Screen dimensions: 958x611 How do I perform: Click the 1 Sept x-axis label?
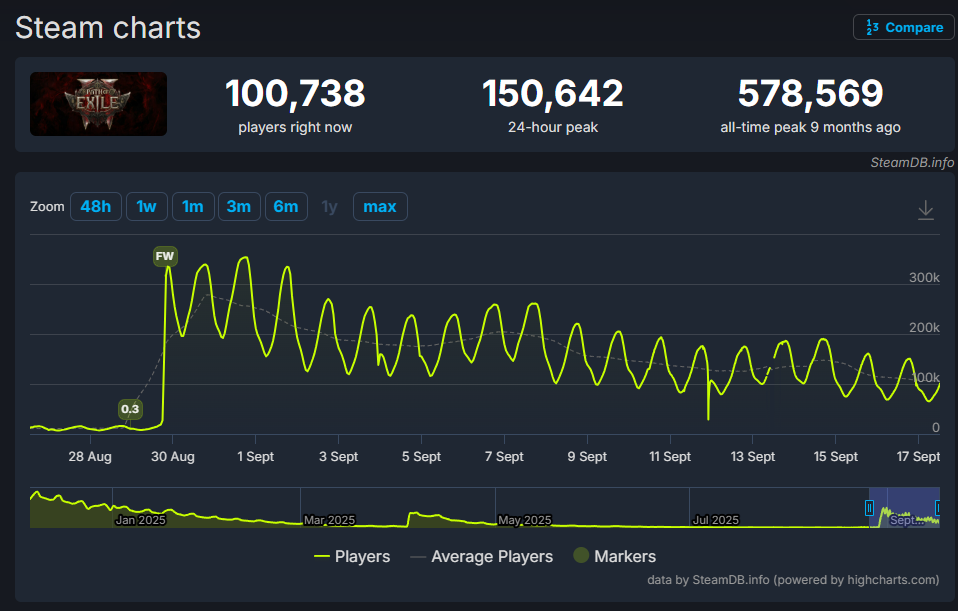coord(255,456)
